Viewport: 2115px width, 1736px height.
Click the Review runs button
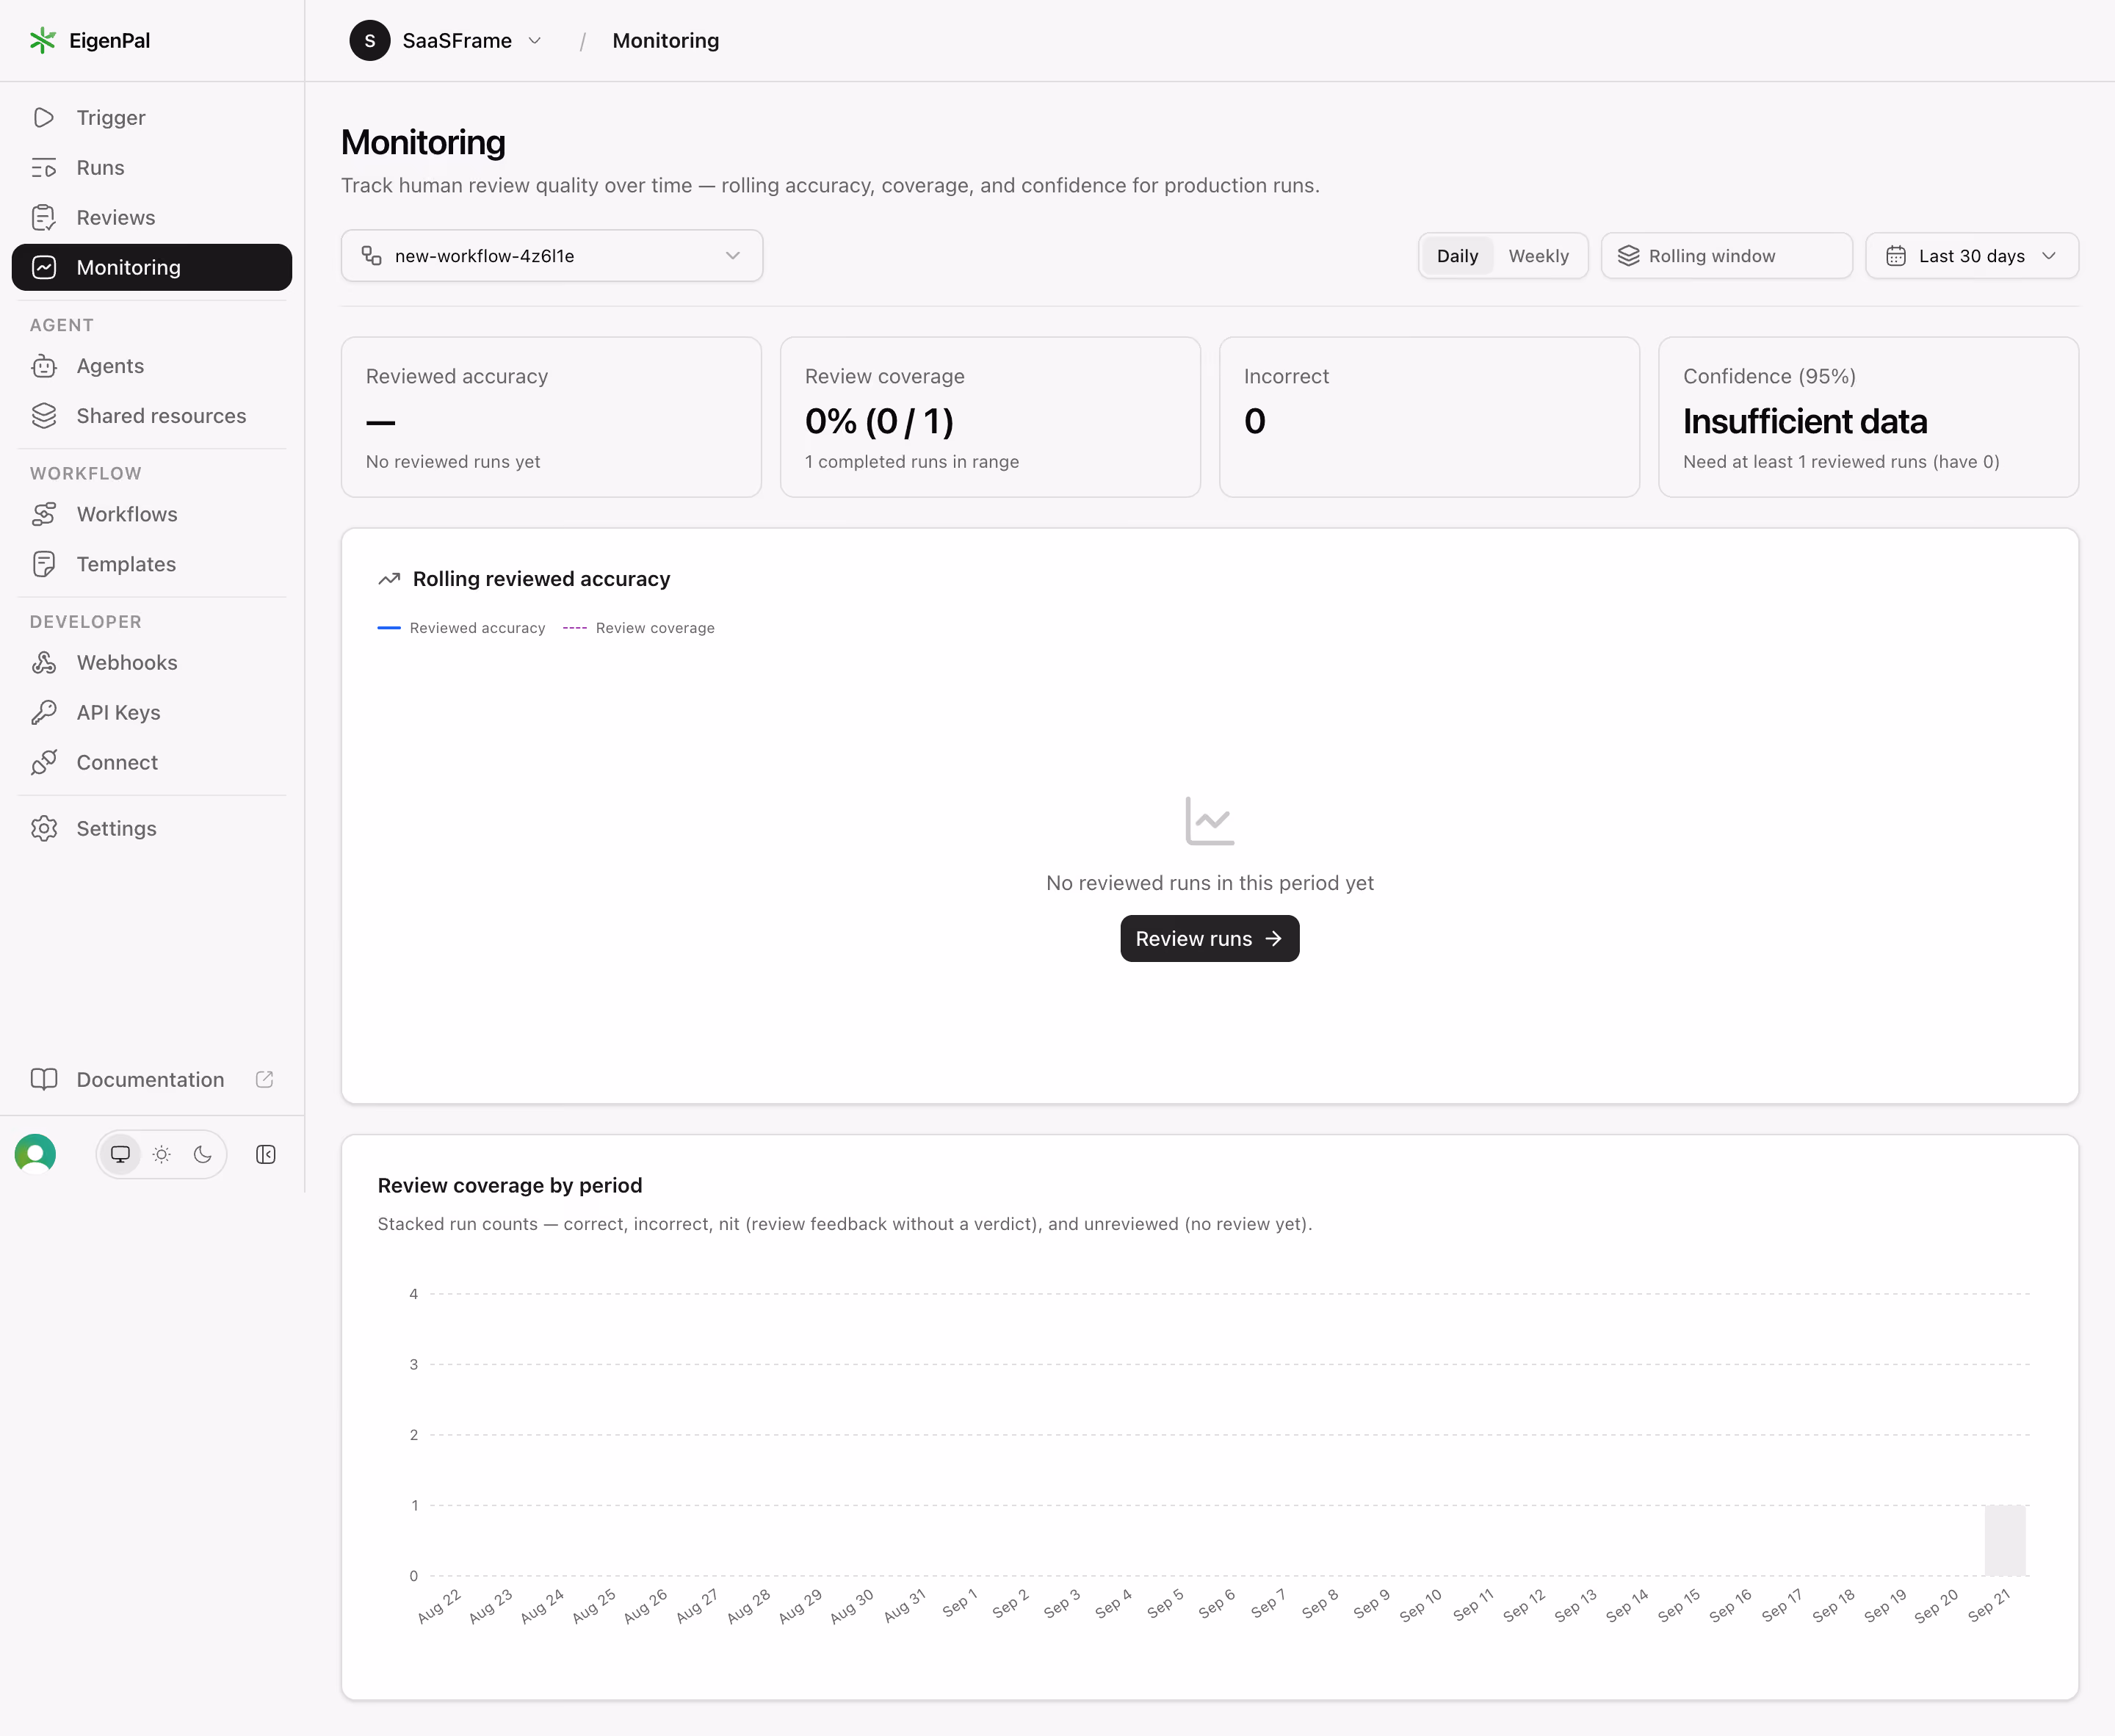[x=1210, y=939]
